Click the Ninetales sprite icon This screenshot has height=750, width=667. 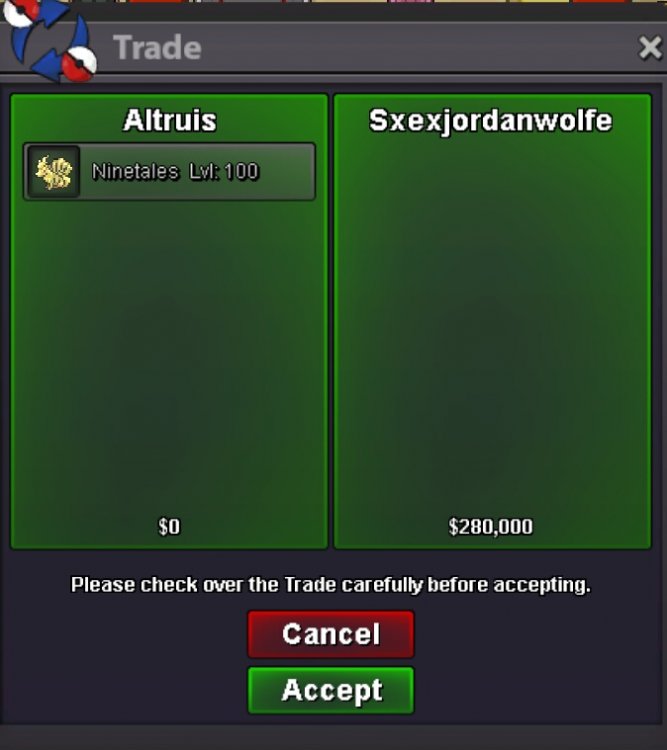54,172
